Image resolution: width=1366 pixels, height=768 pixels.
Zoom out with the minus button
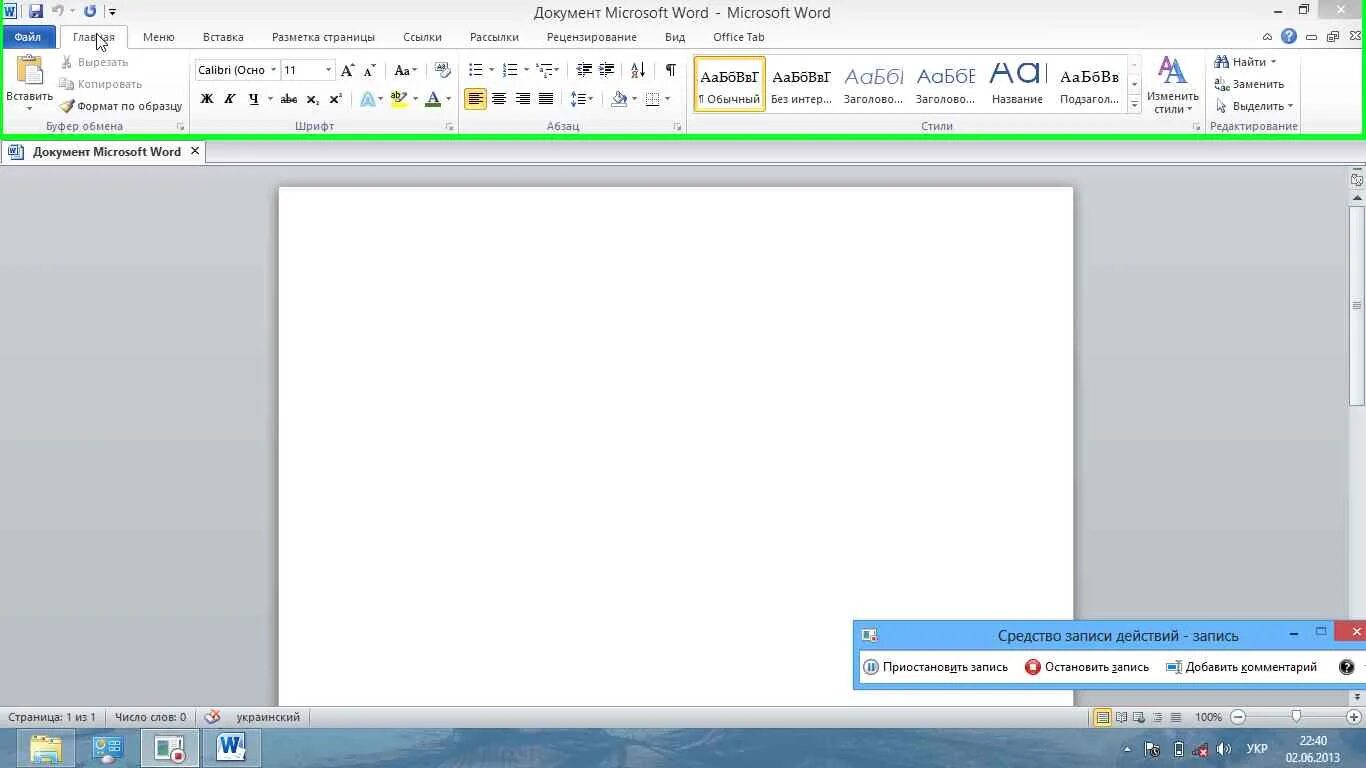[1238, 717]
